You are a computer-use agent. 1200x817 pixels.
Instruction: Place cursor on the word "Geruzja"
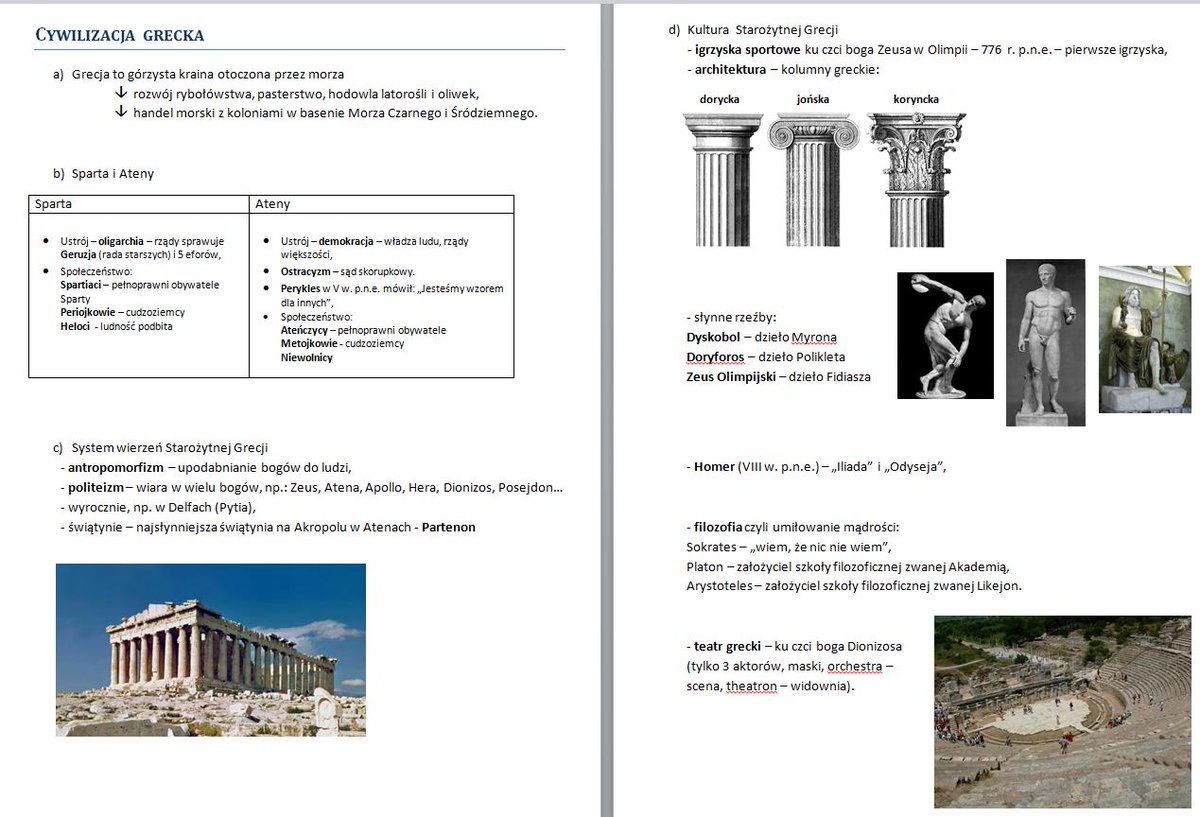click(x=78, y=254)
